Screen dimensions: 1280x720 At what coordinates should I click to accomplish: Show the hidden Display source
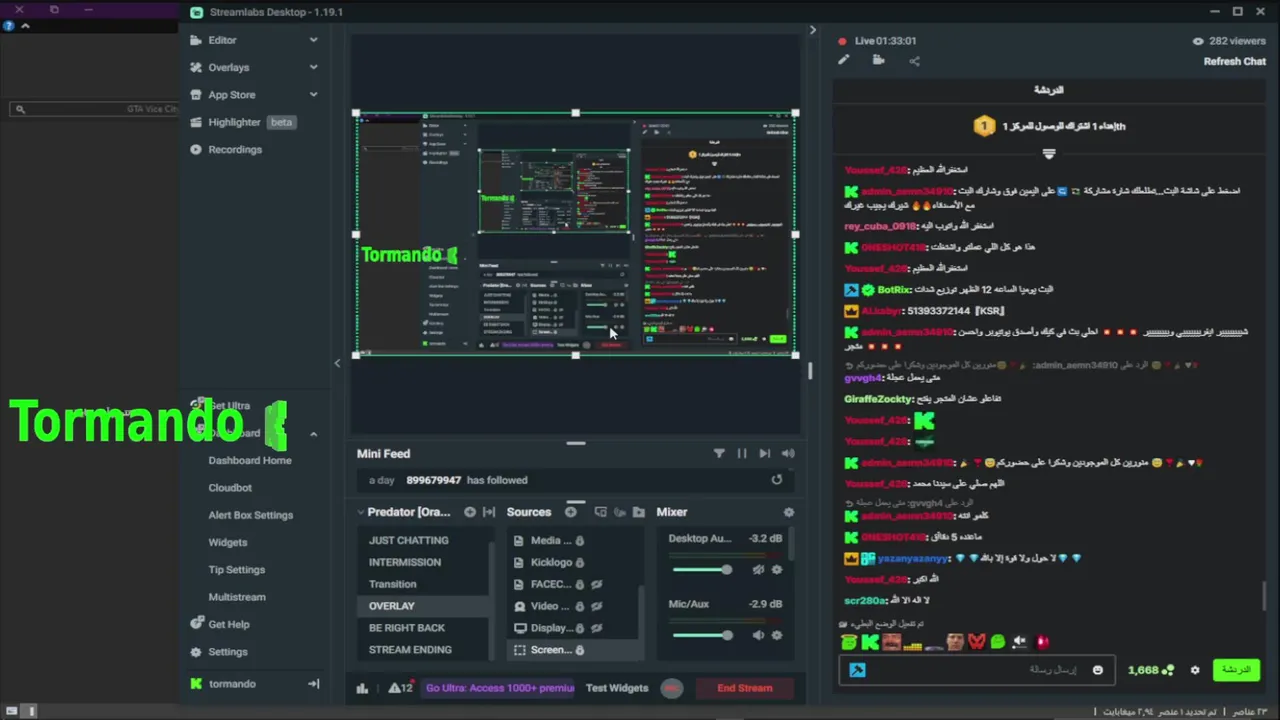597,628
